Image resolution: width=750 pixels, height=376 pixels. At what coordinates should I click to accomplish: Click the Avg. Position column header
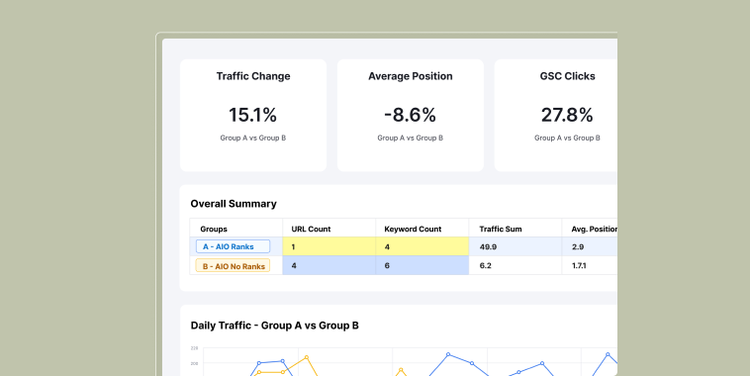pyautogui.click(x=594, y=229)
